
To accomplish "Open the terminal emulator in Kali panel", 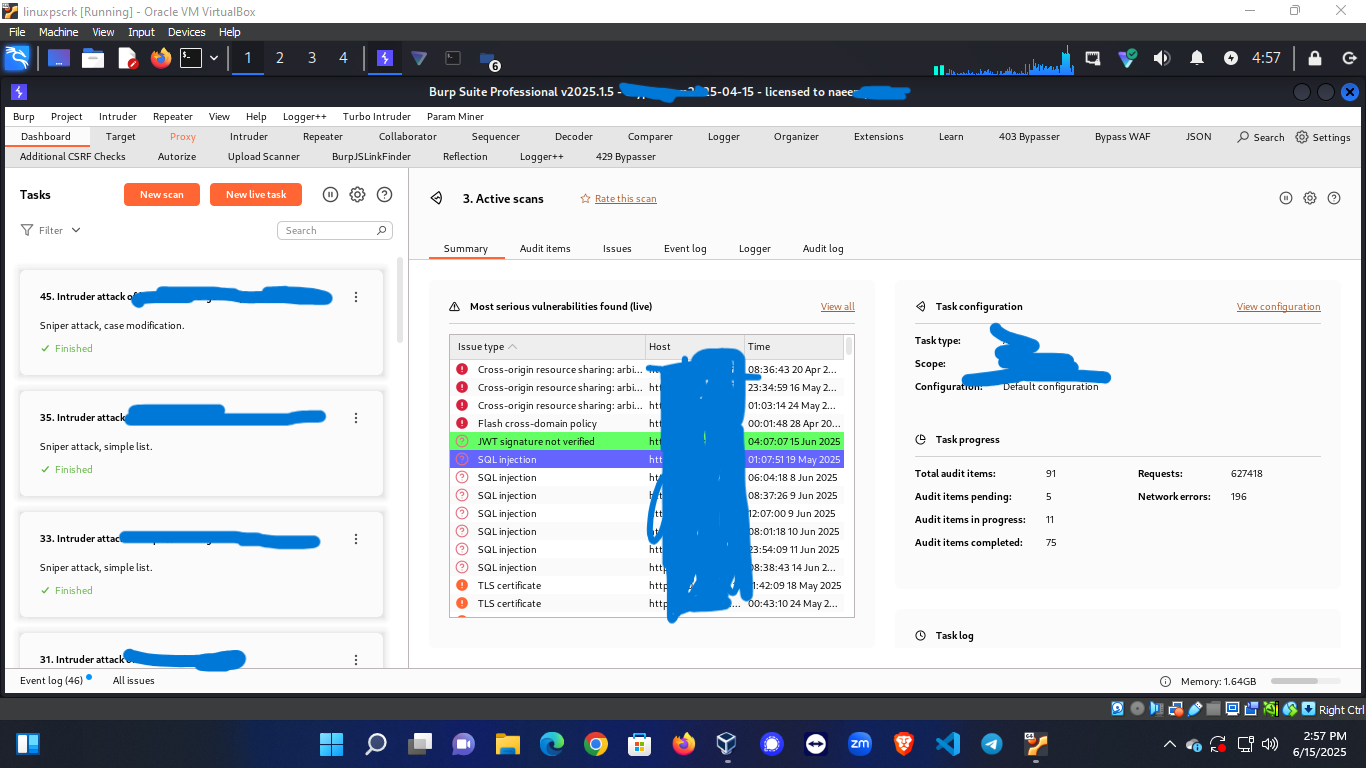I will tap(191, 58).
